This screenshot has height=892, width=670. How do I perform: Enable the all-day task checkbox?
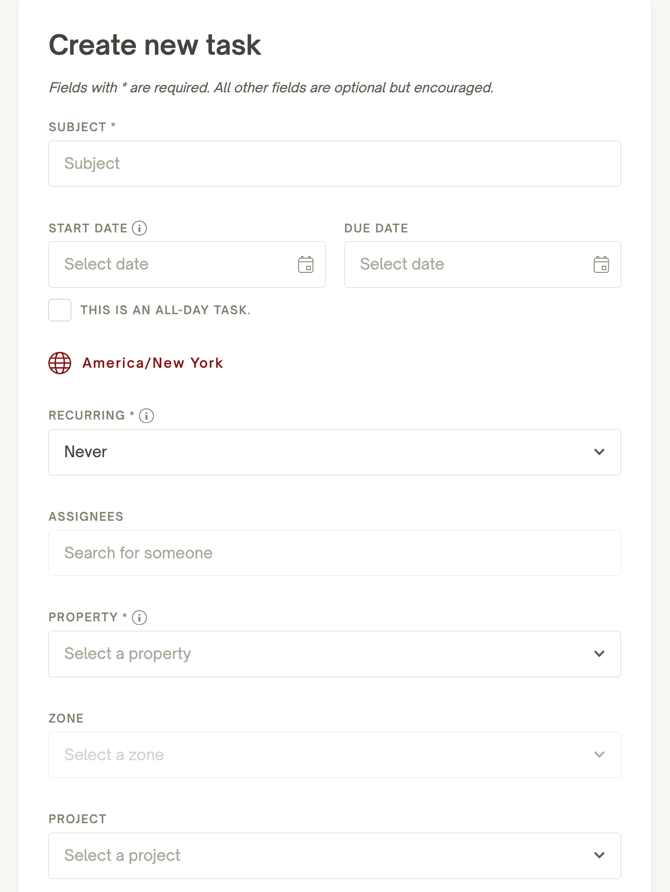59,310
